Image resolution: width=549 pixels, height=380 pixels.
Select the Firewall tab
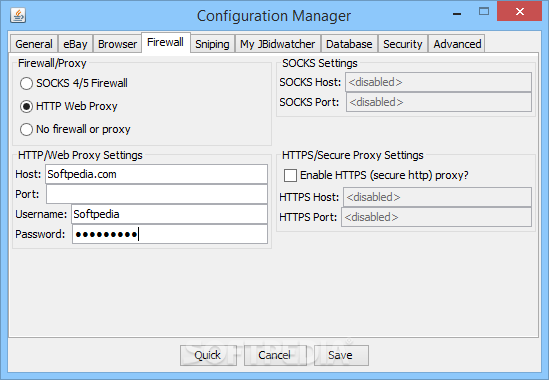165,42
